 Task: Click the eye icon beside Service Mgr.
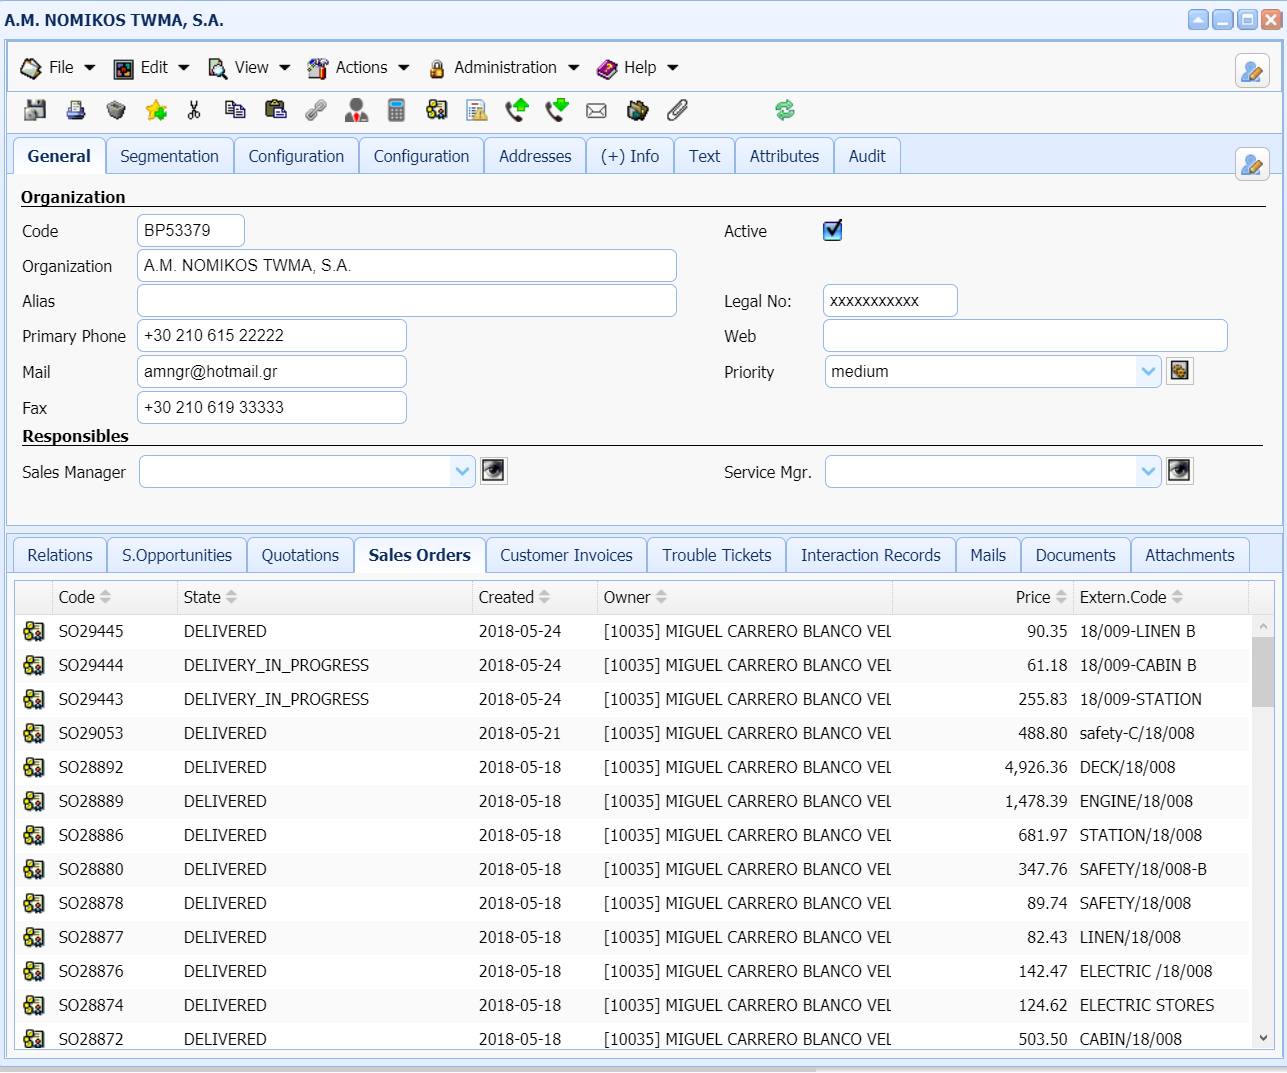point(1180,471)
